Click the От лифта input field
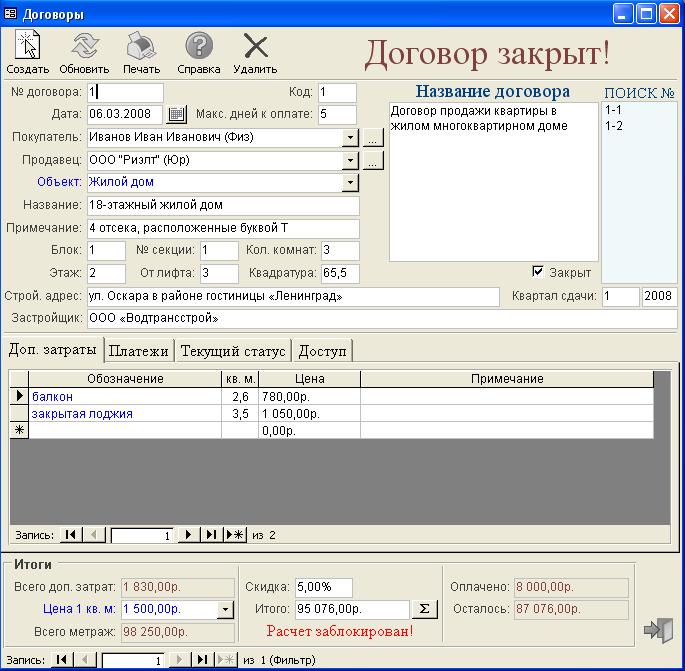The height and width of the screenshot is (671, 685). (219, 273)
